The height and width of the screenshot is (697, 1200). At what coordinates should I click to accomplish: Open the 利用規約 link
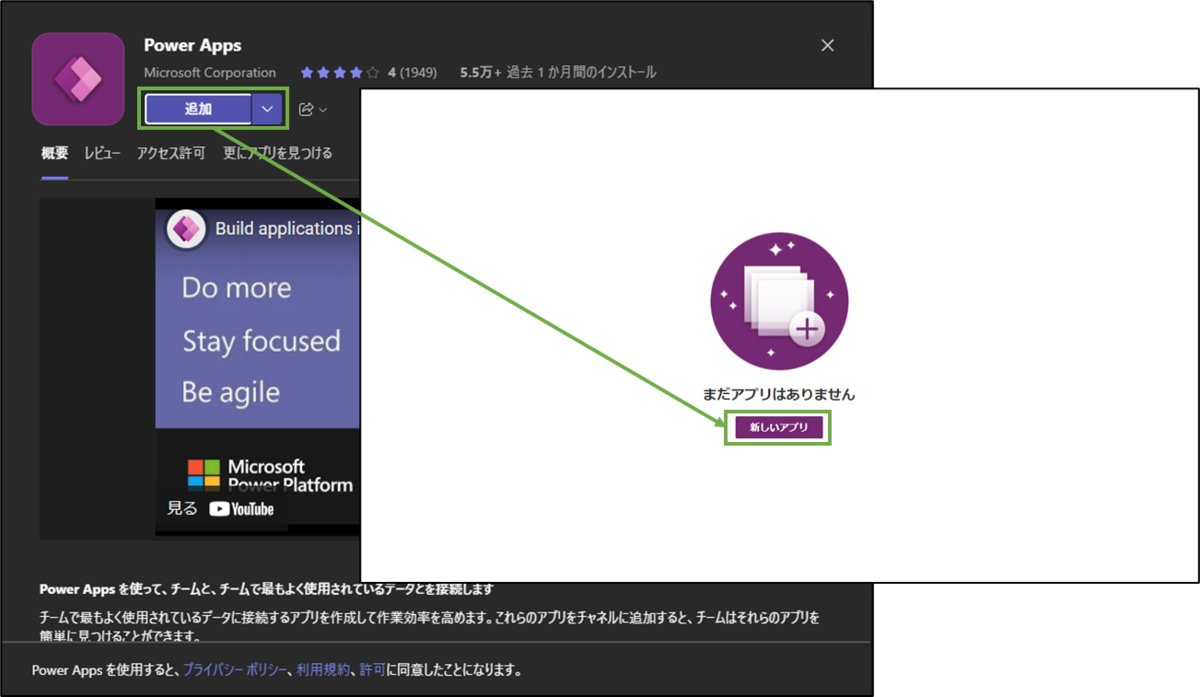324,670
